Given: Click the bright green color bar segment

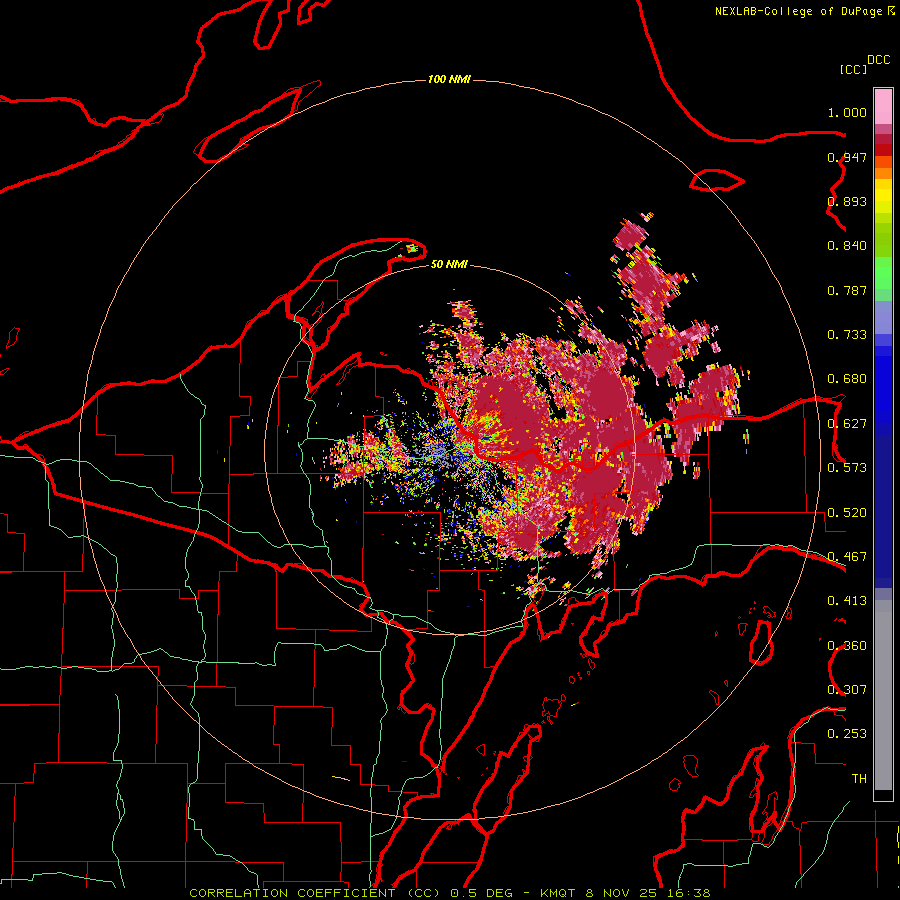Looking at the screenshot, I should click(883, 273).
